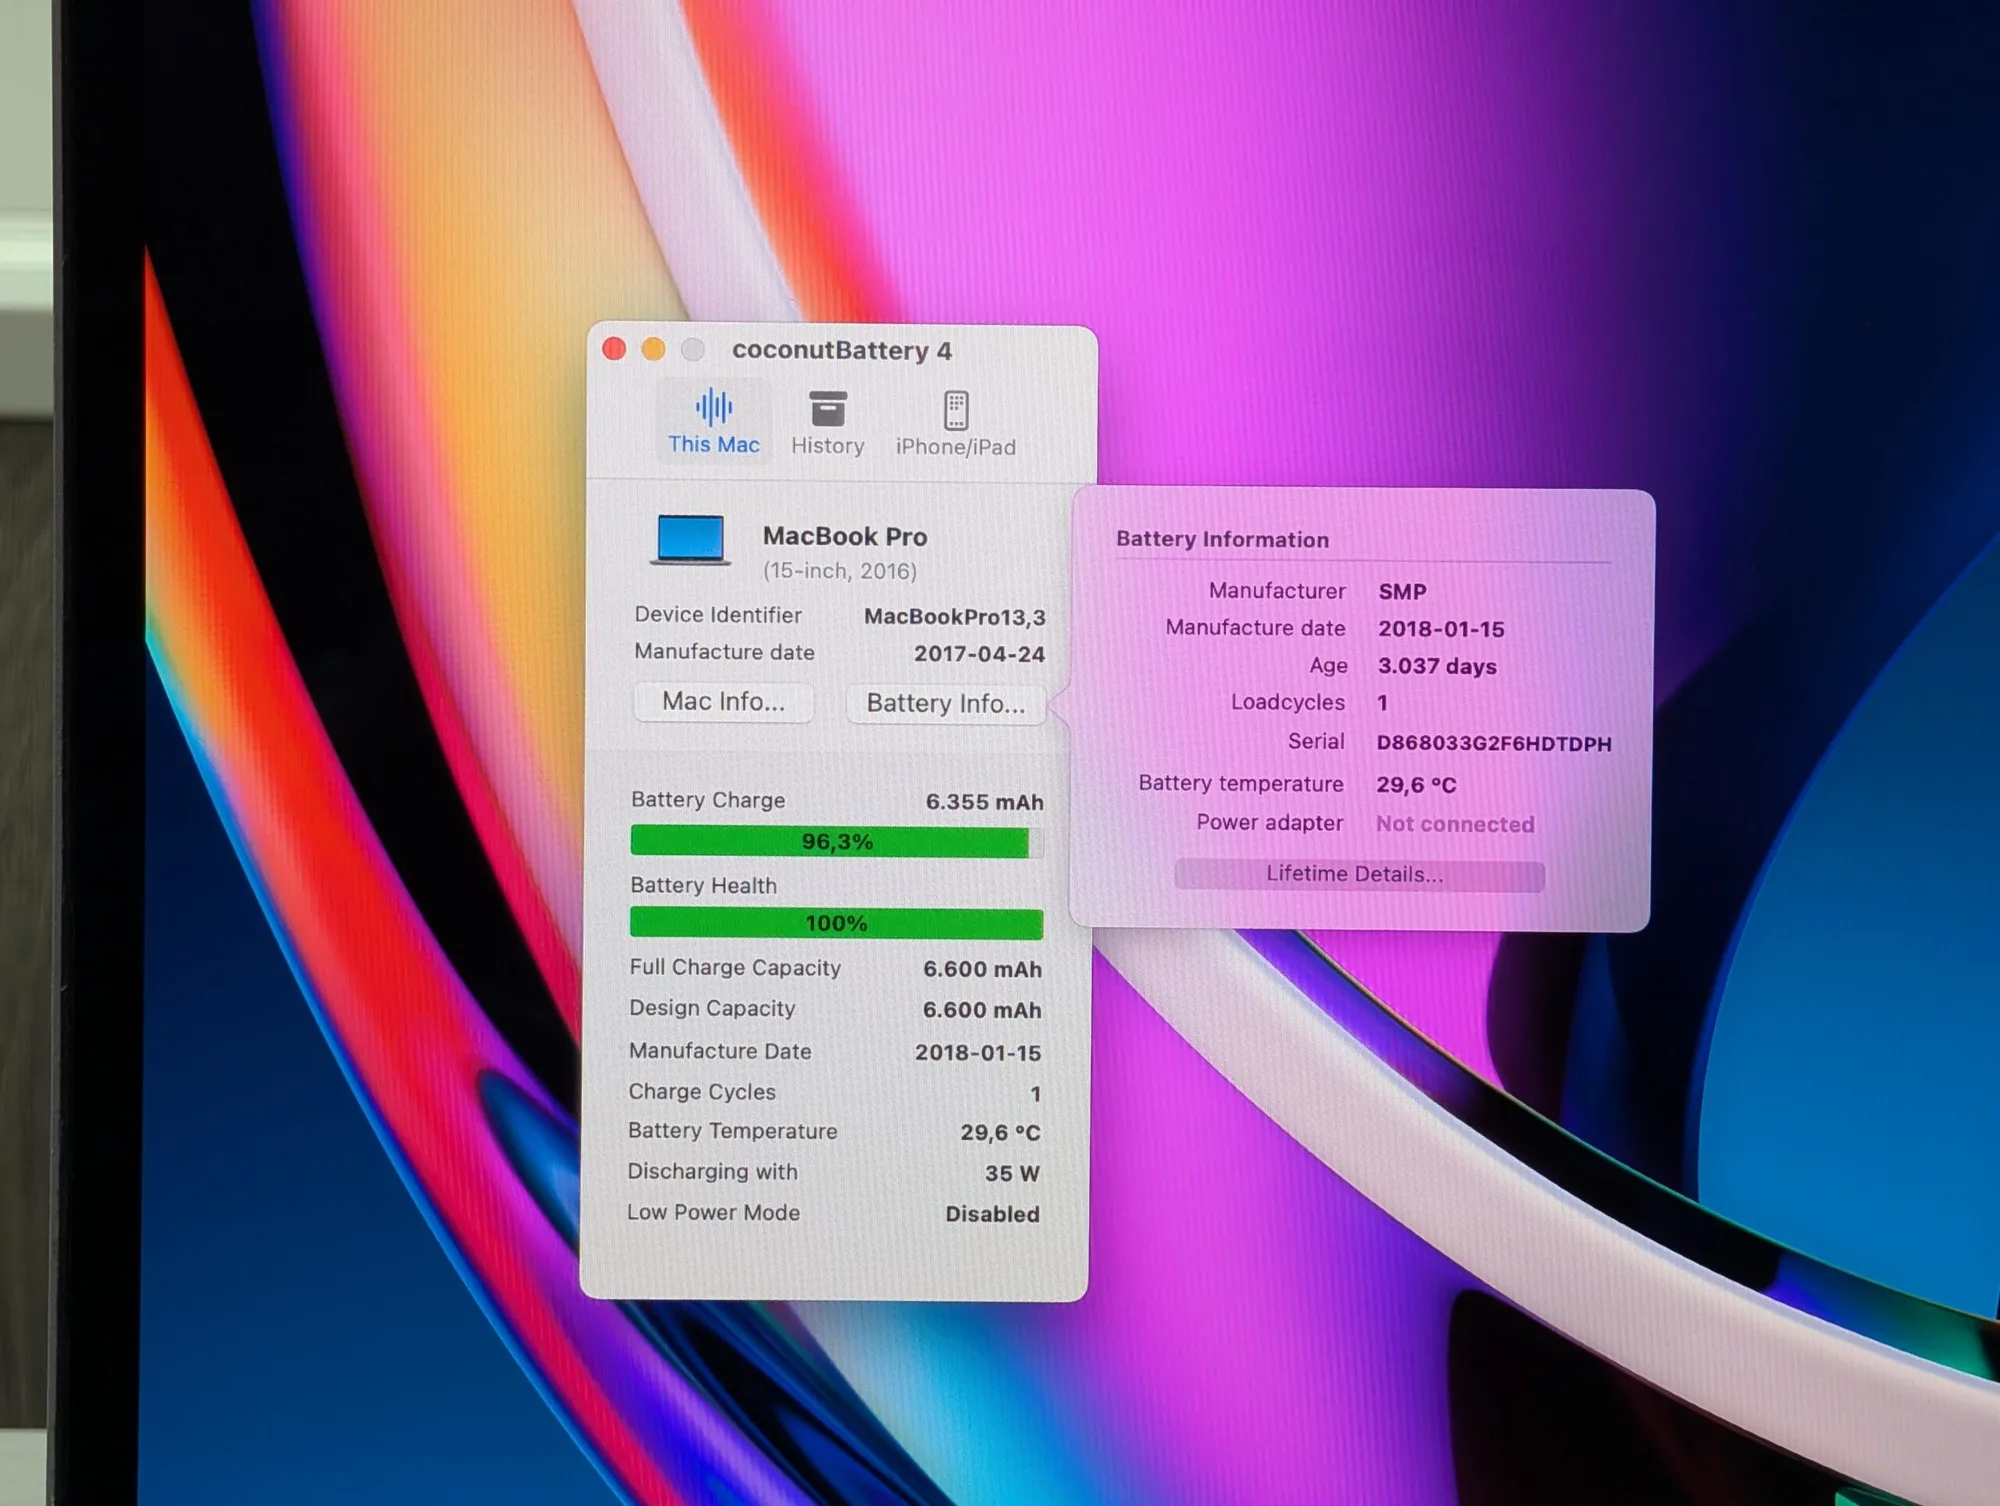Click the Battery Info... button
The width and height of the screenshot is (2000, 1506).
[946, 704]
